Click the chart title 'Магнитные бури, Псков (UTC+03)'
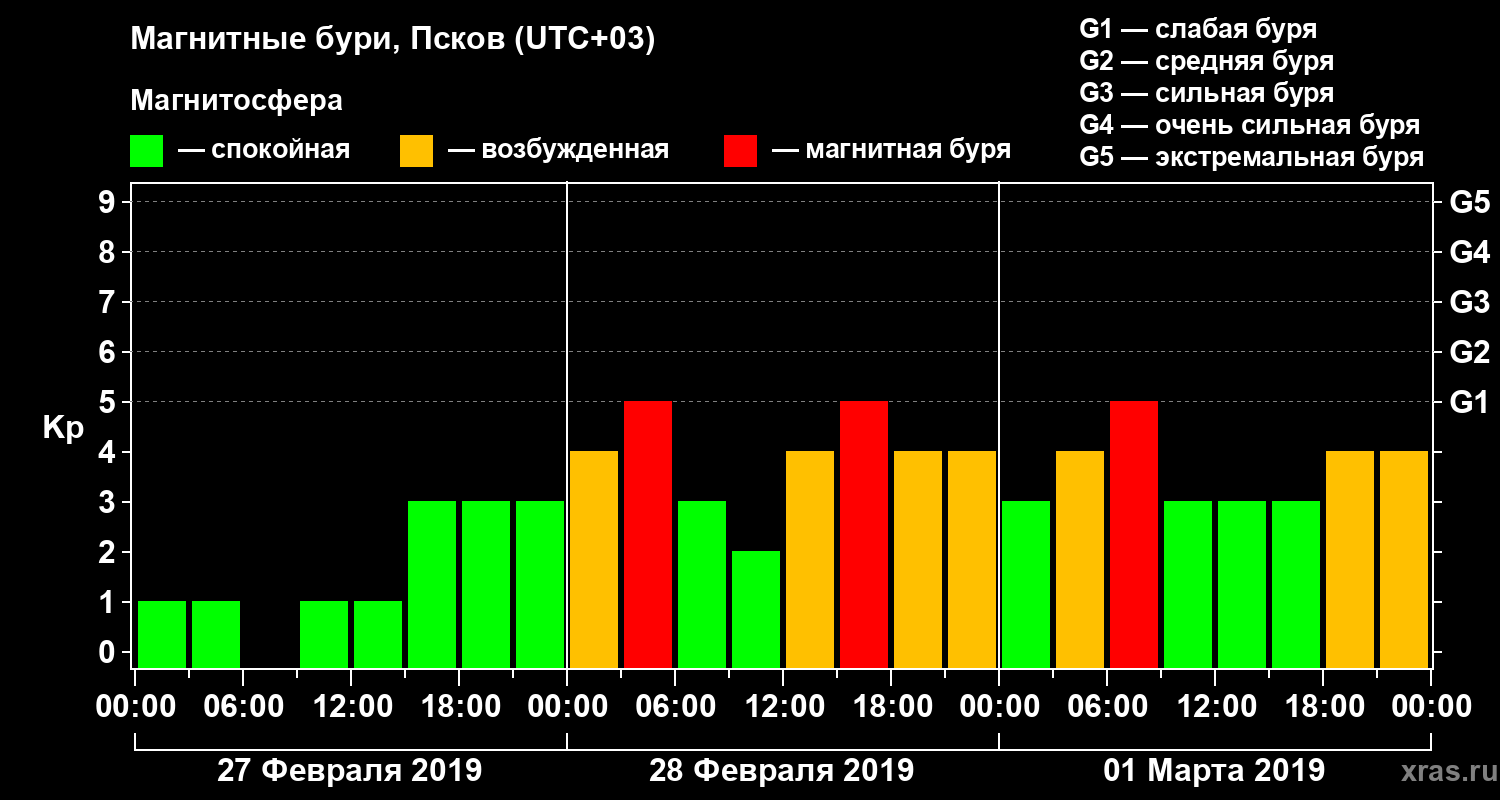The height and width of the screenshot is (800, 1500). (393, 40)
